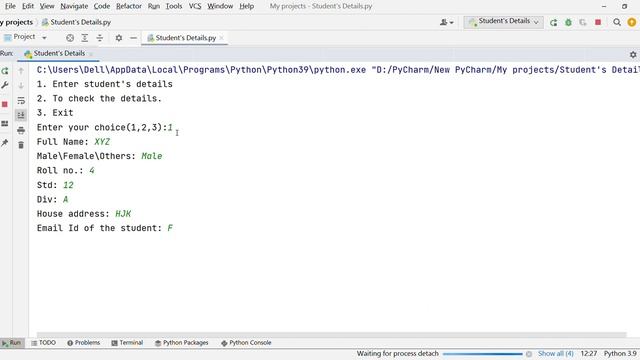Debug Student's Details with bug icon
Screen dimensions: 640x360
(568, 22)
